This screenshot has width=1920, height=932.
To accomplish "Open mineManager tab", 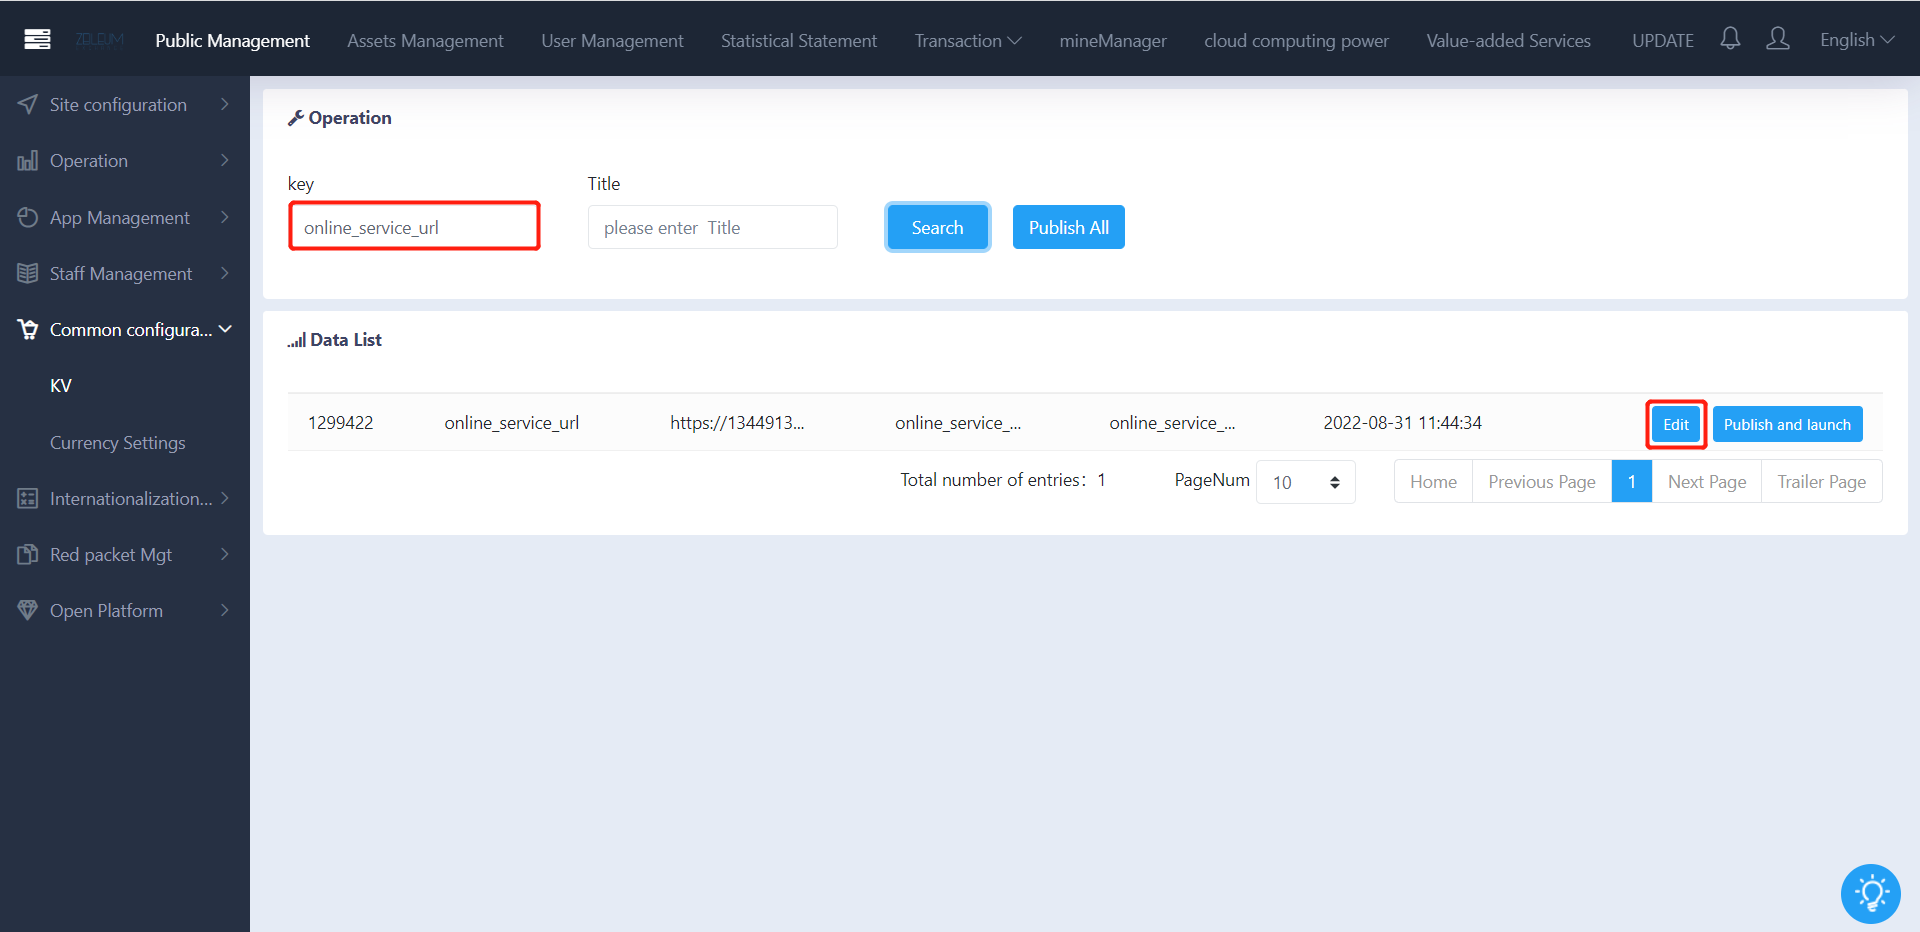I will (1113, 40).
